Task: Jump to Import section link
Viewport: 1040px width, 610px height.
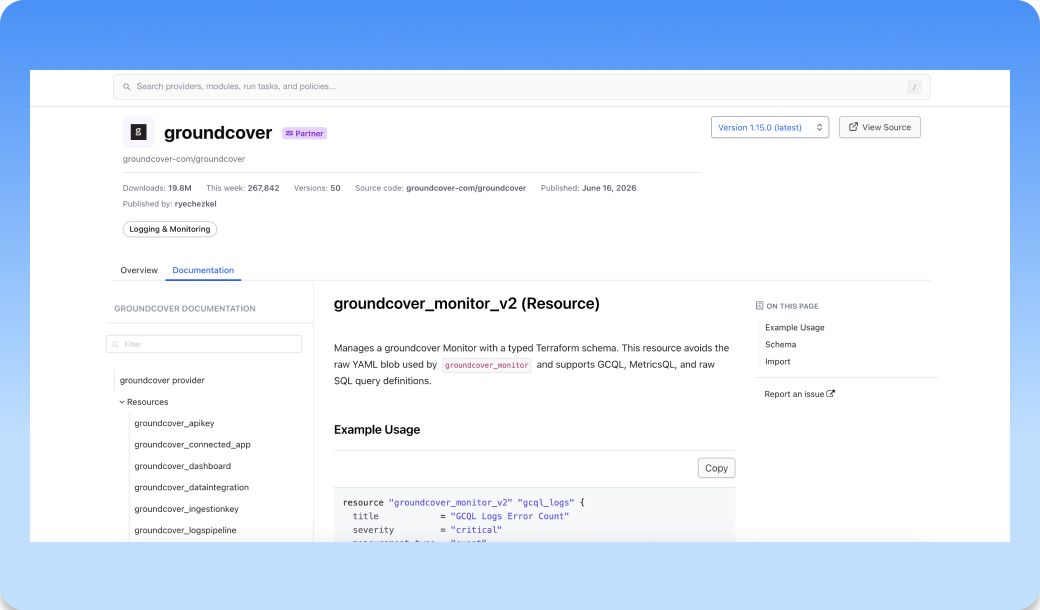Action: click(x=777, y=362)
